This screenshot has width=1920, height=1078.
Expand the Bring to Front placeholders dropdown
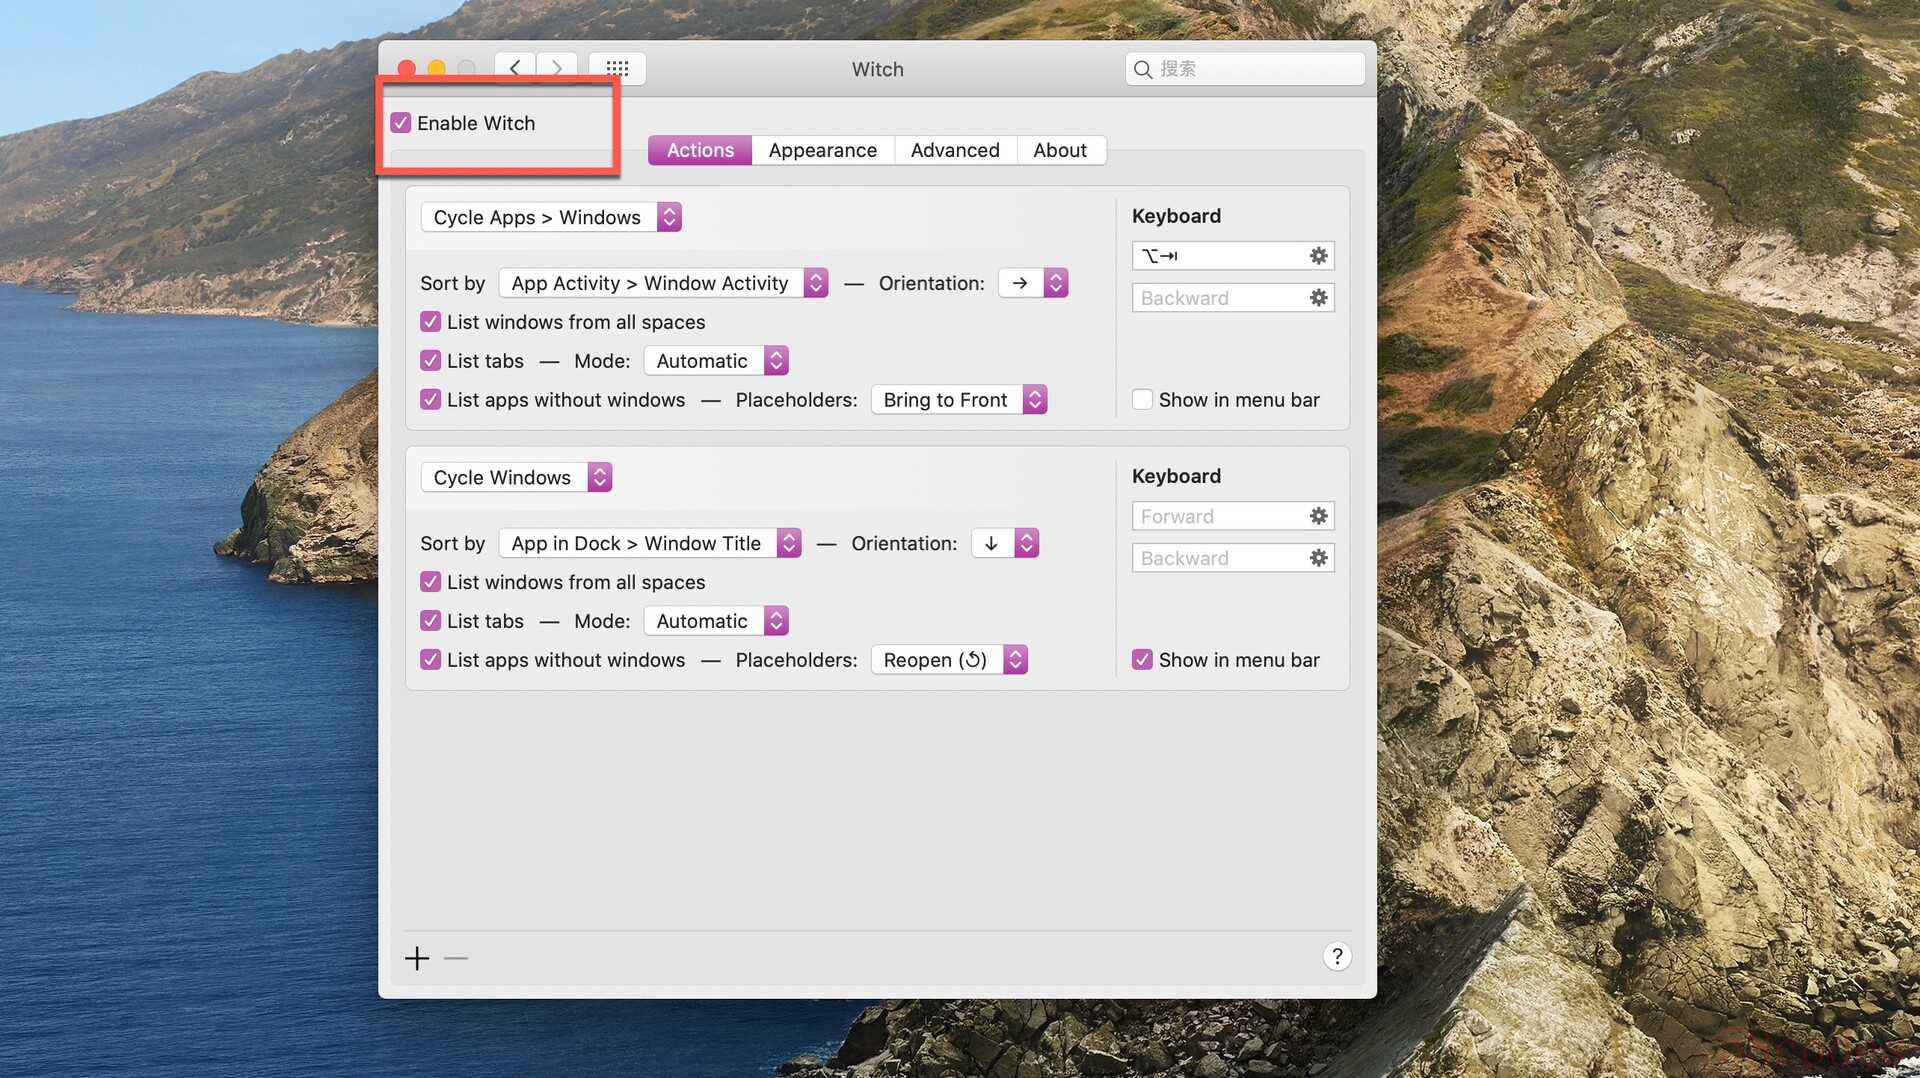958,400
